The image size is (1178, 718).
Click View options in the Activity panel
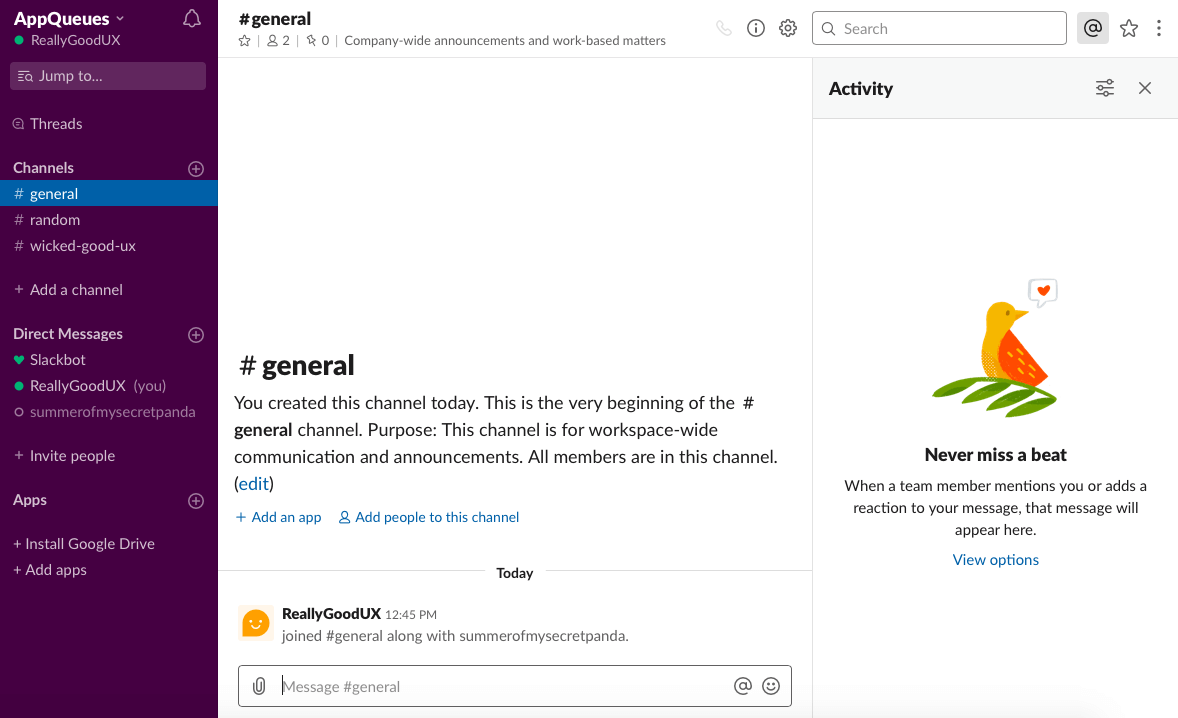point(995,559)
